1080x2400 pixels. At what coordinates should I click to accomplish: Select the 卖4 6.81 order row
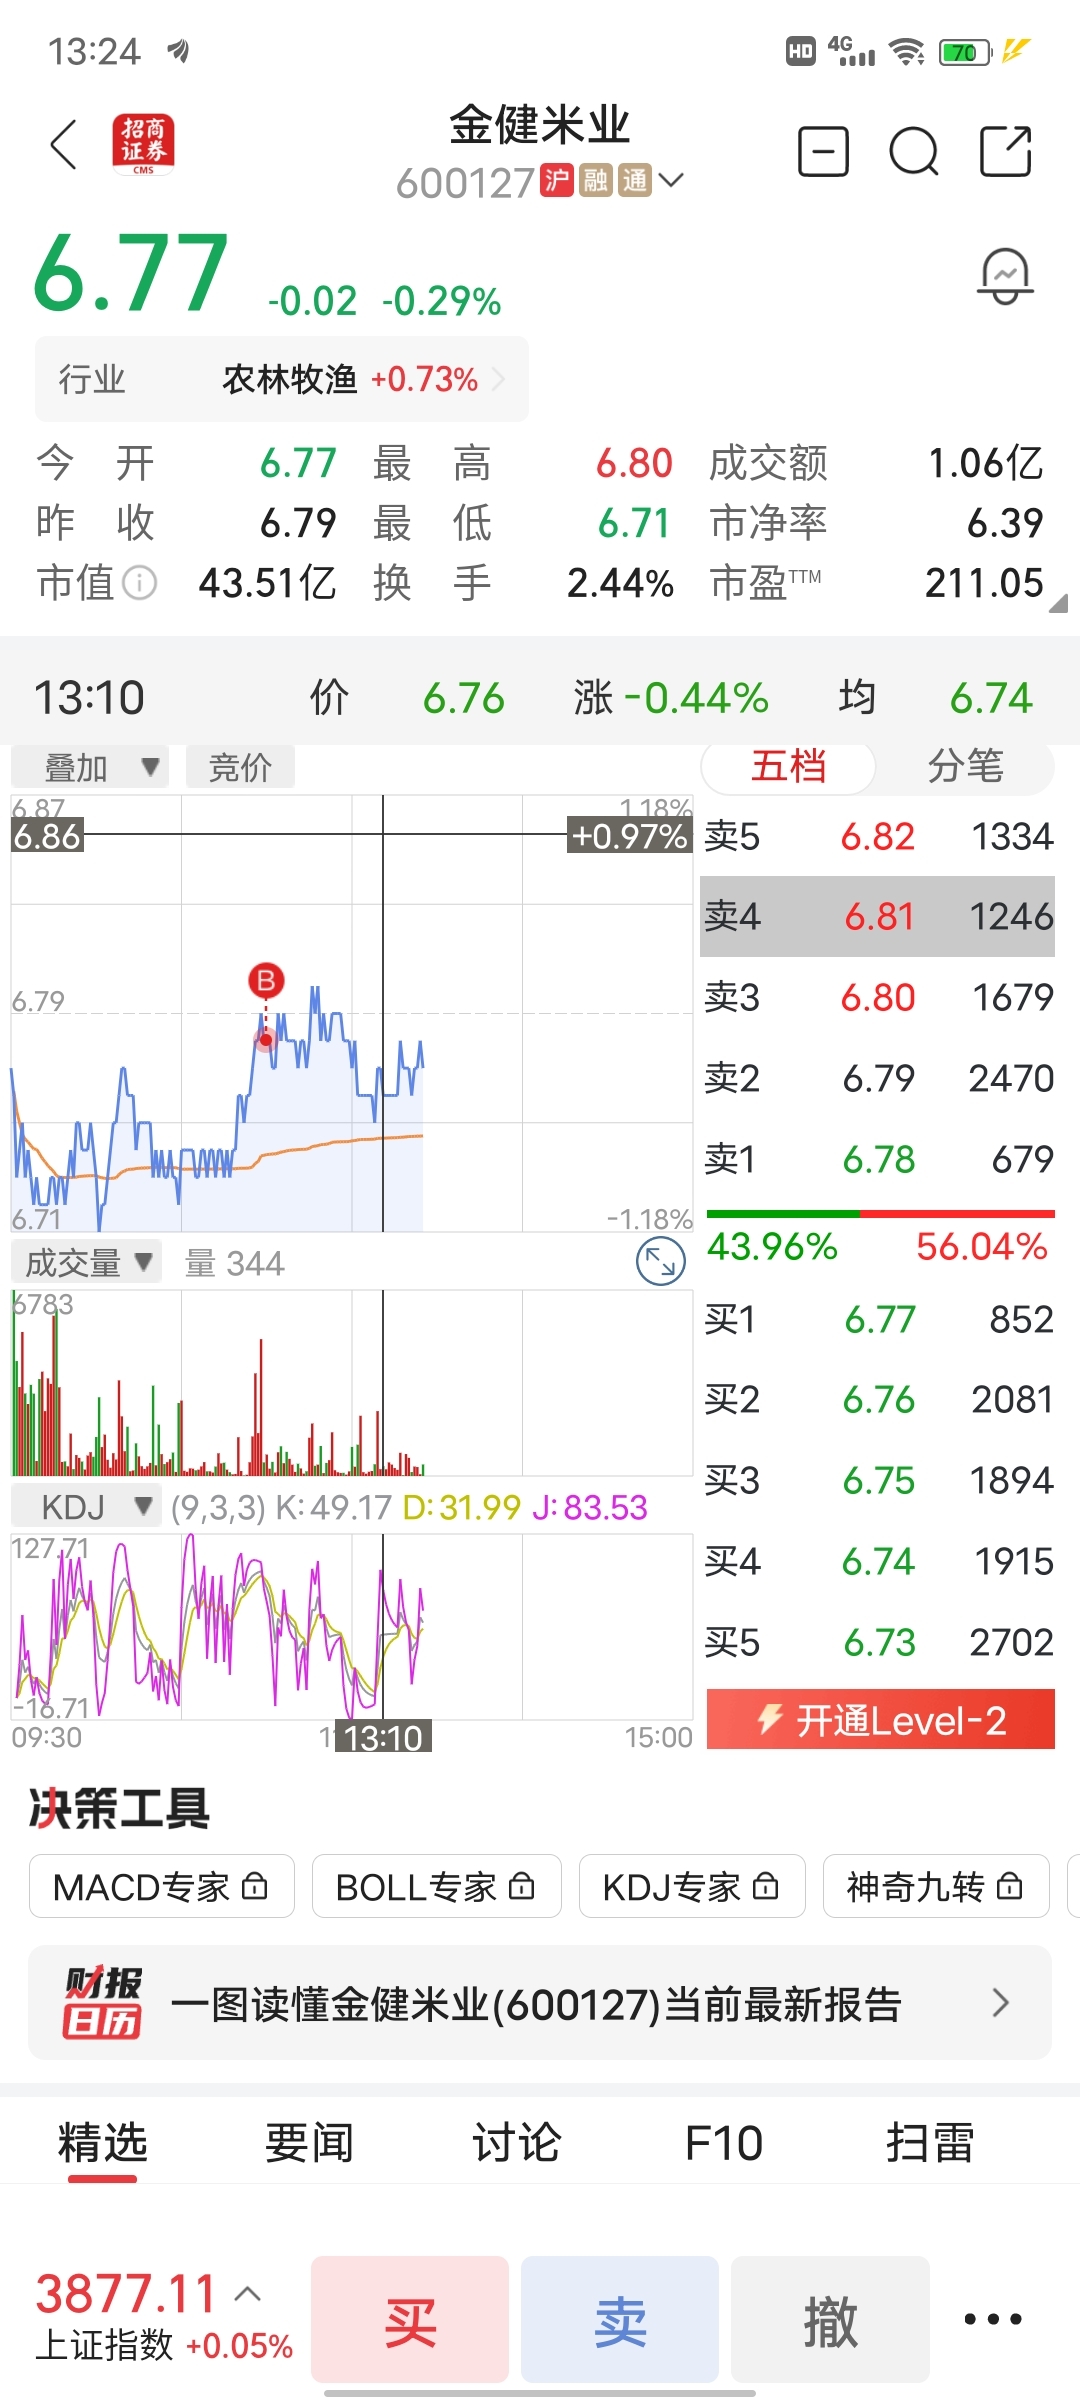(878, 916)
